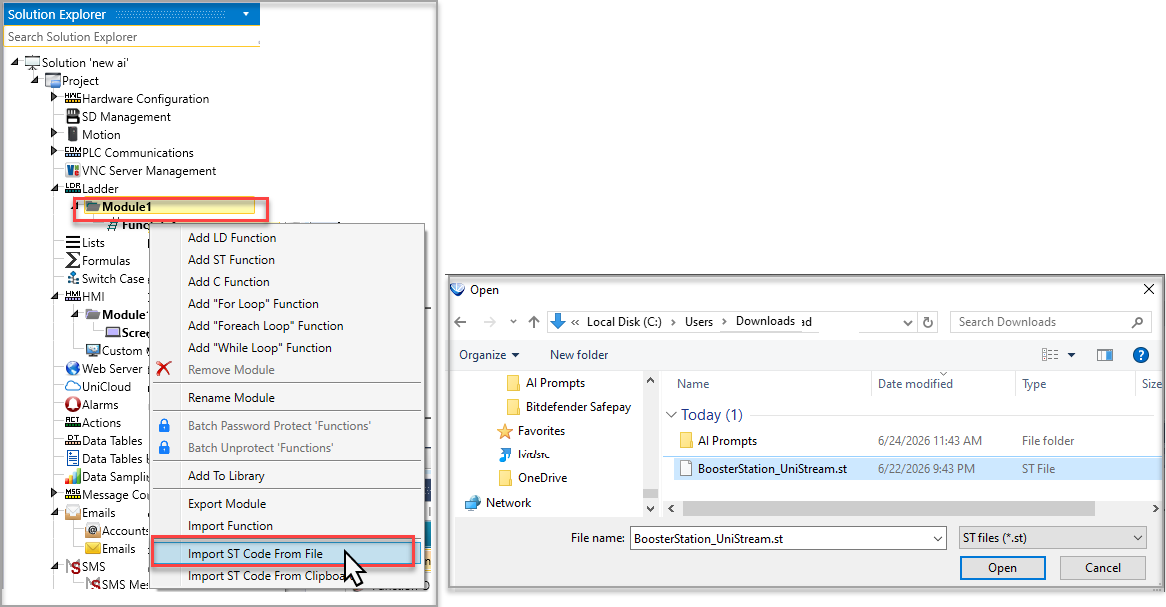1166x607 pixels.
Task: Click the Refresh button in address bar
Action: 928,322
